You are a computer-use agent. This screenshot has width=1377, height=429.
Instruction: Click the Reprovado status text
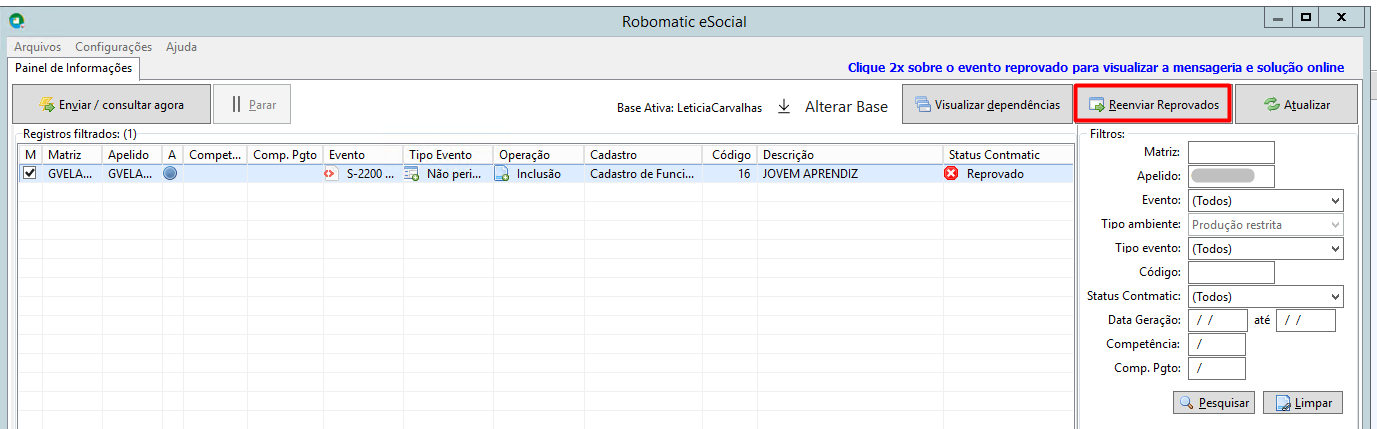[x=995, y=174]
